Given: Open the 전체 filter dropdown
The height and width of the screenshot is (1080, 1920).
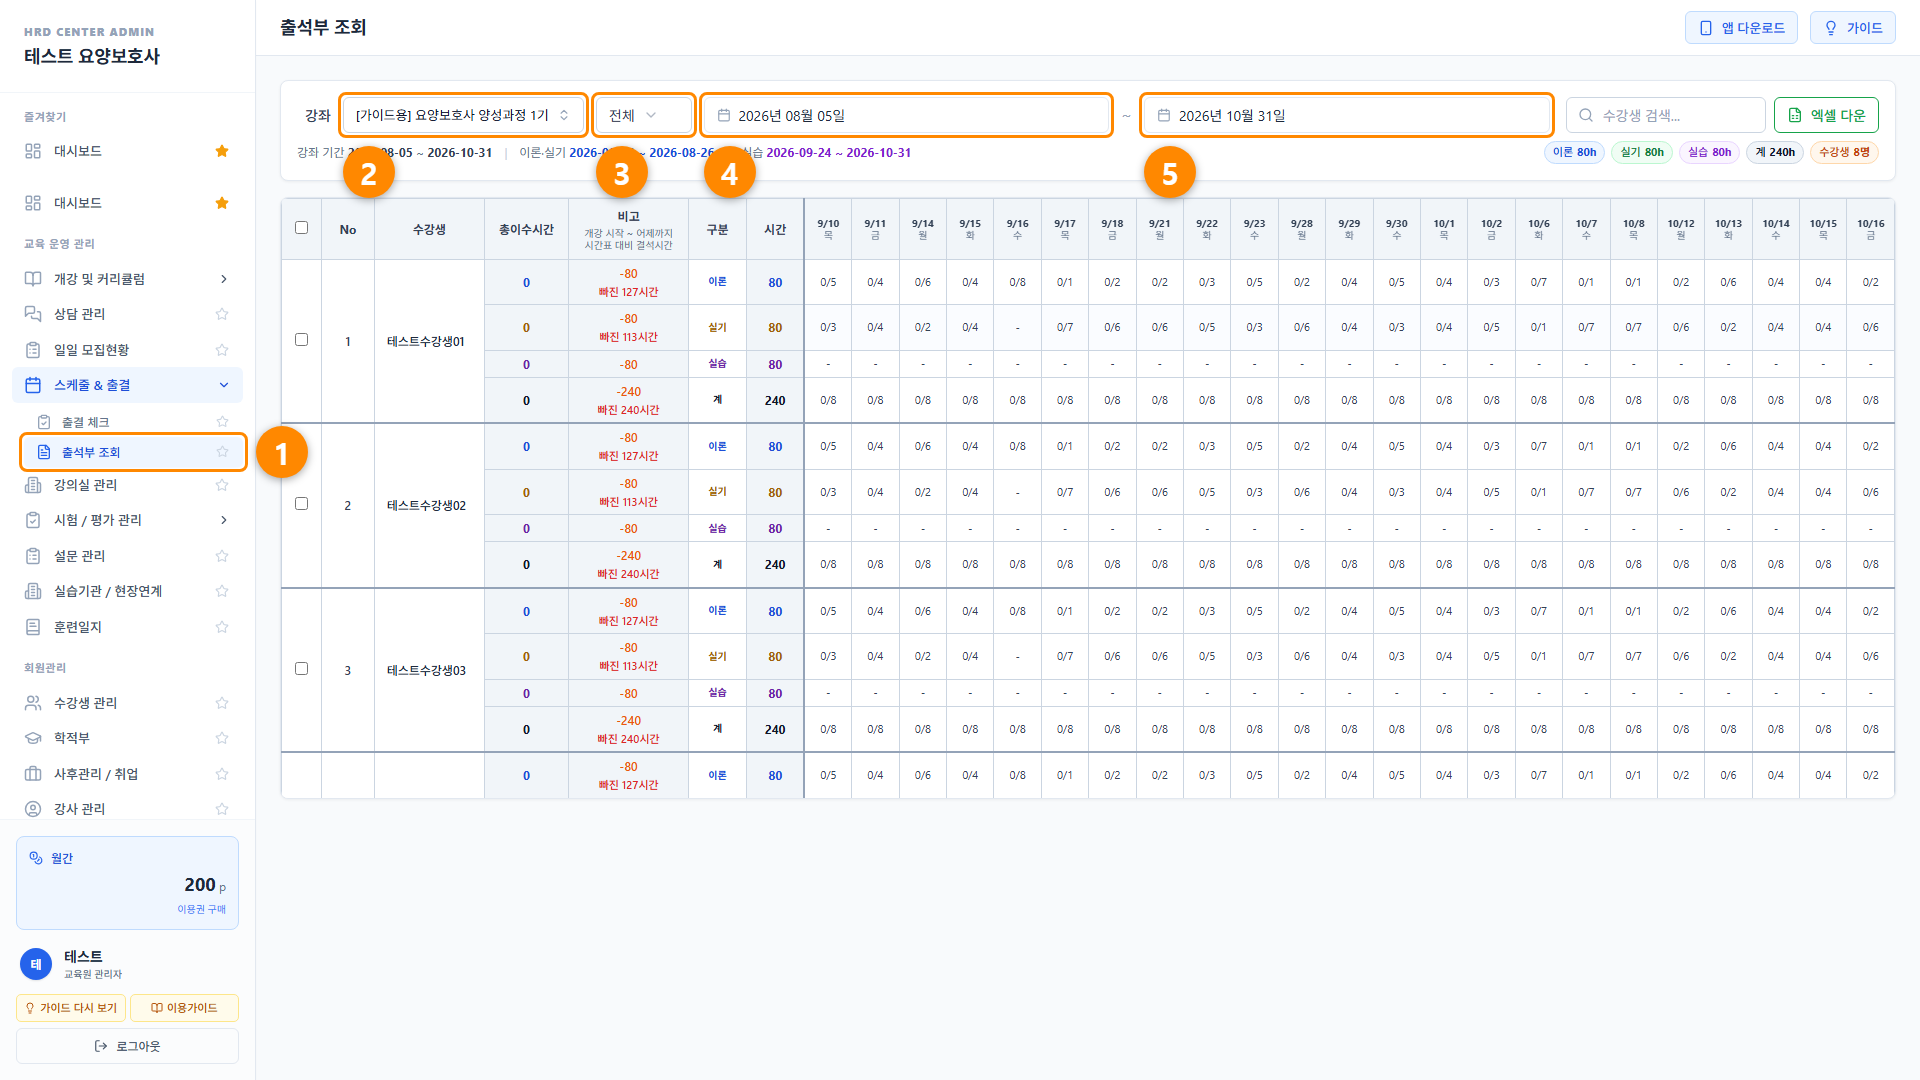Looking at the screenshot, I should 643,116.
